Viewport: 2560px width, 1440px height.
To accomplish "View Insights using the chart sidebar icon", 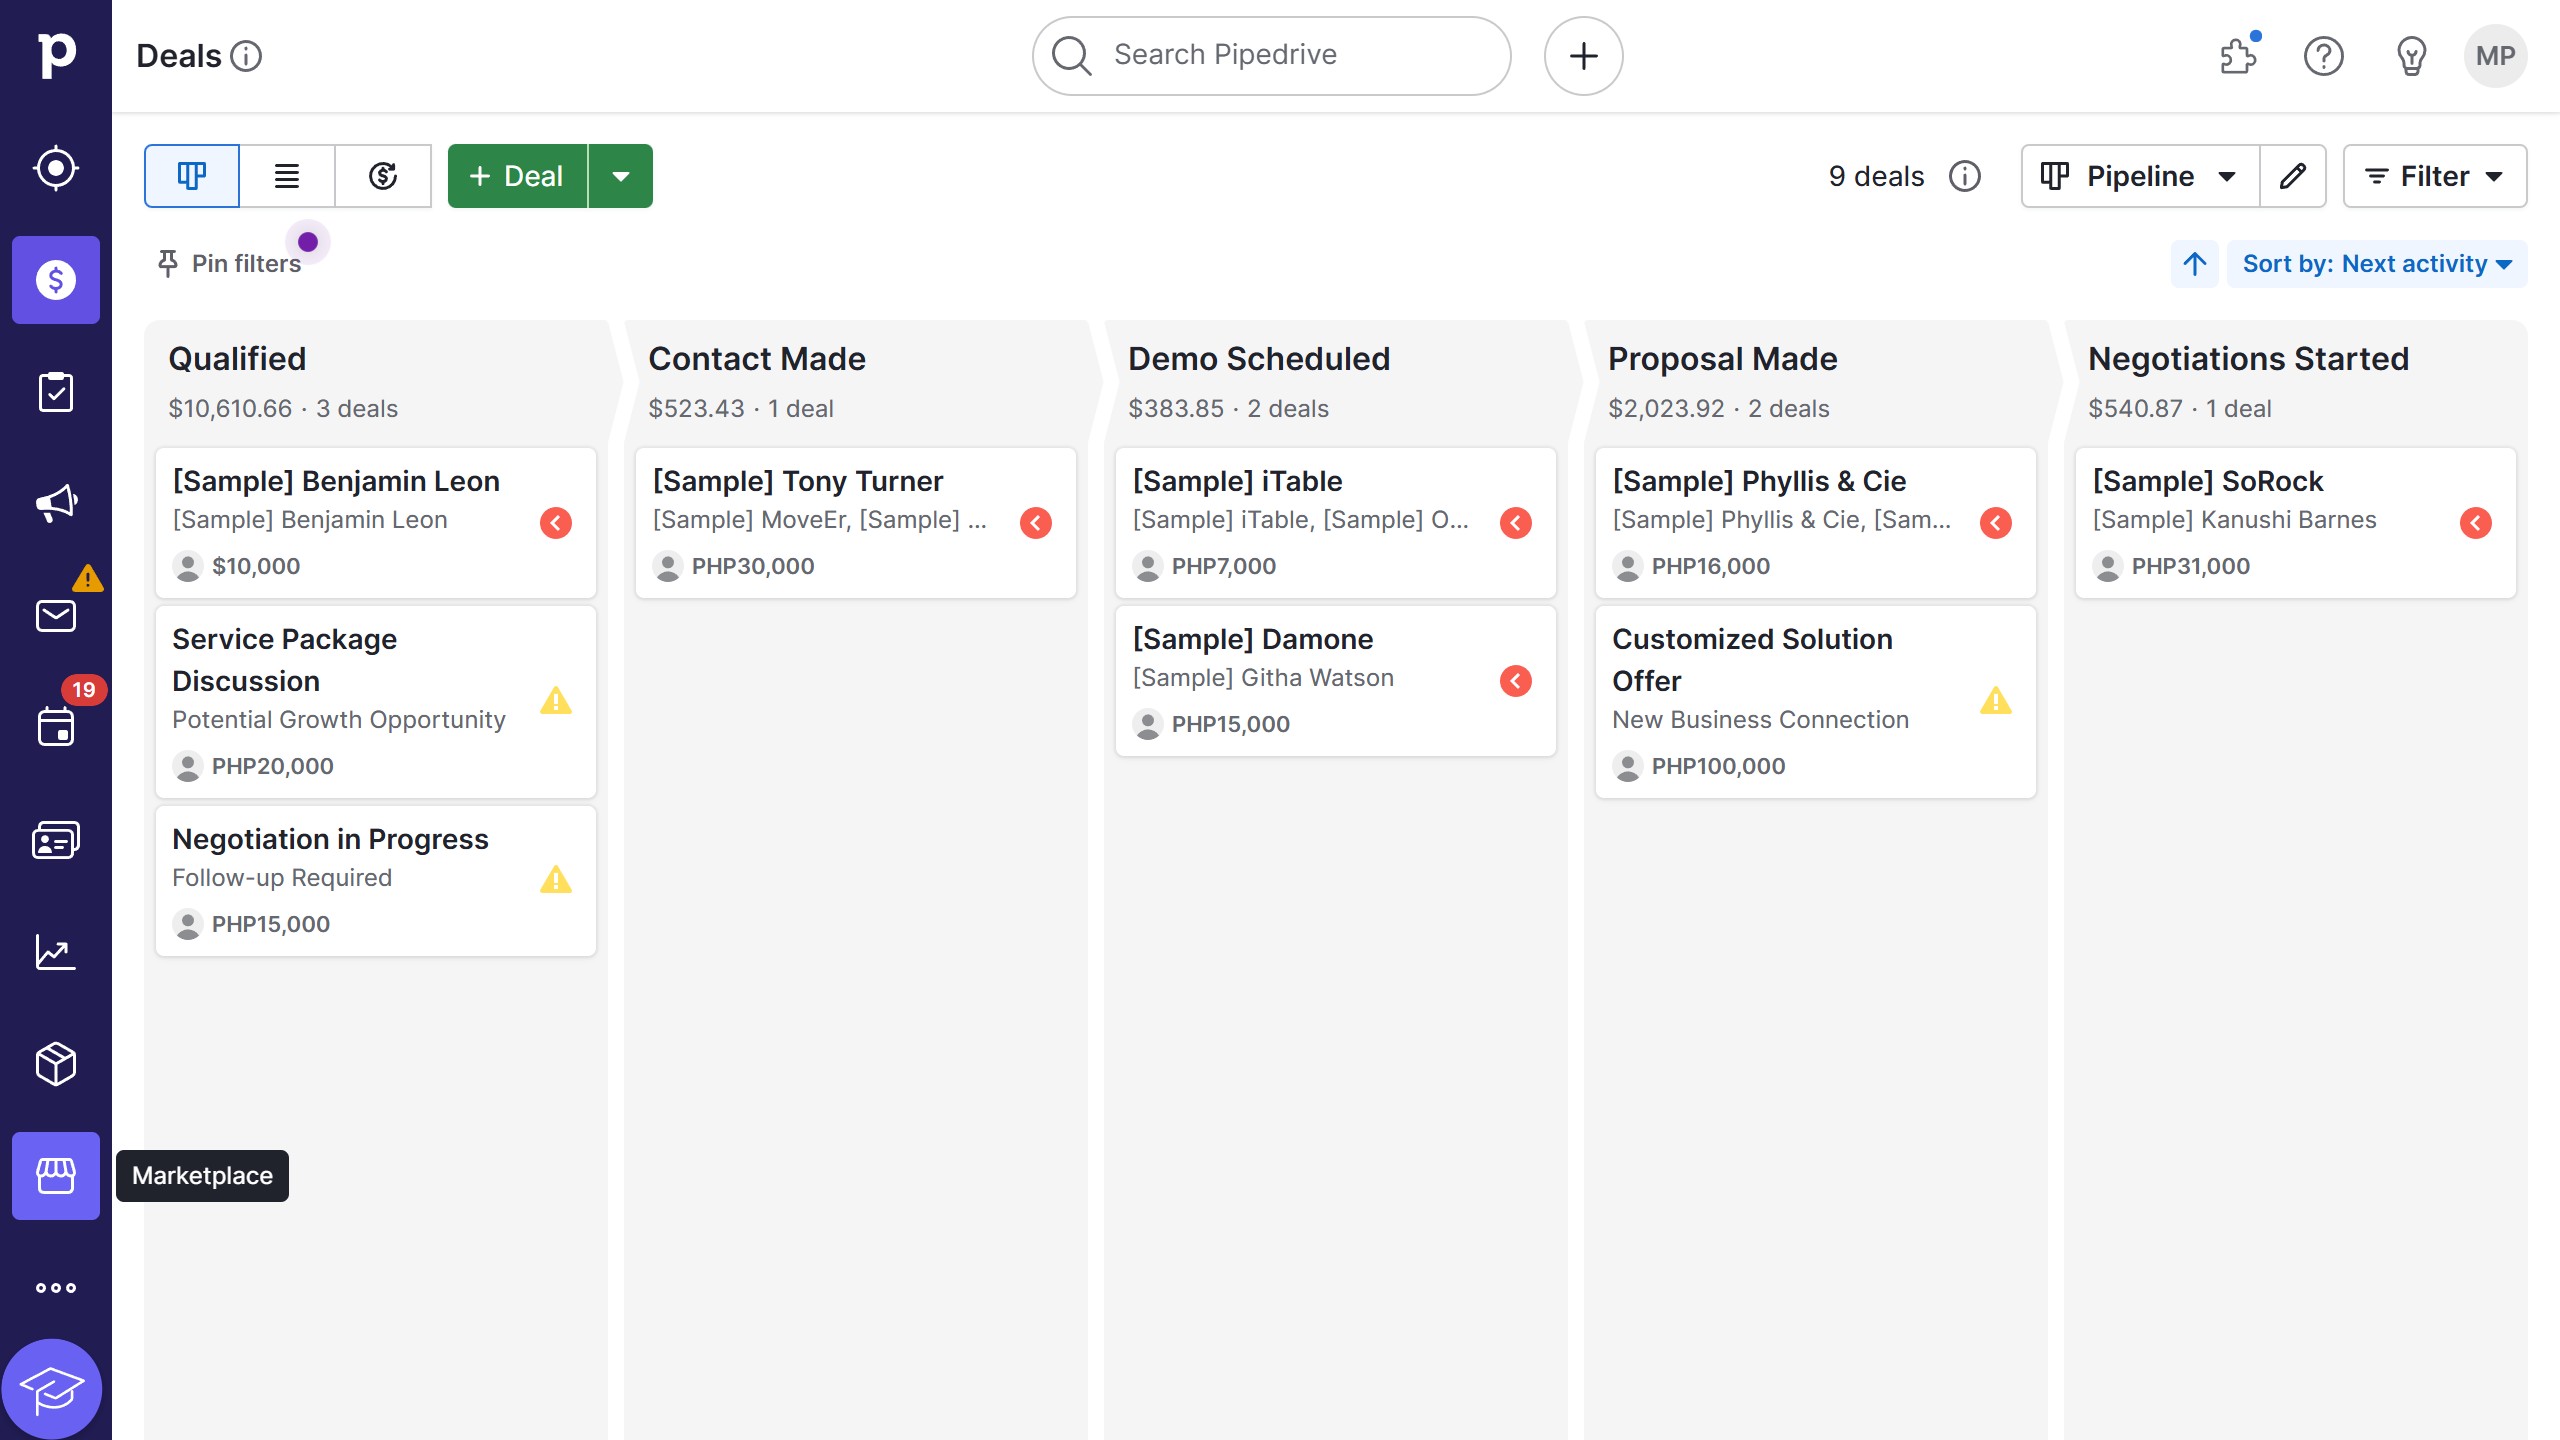I will tap(56, 951).
